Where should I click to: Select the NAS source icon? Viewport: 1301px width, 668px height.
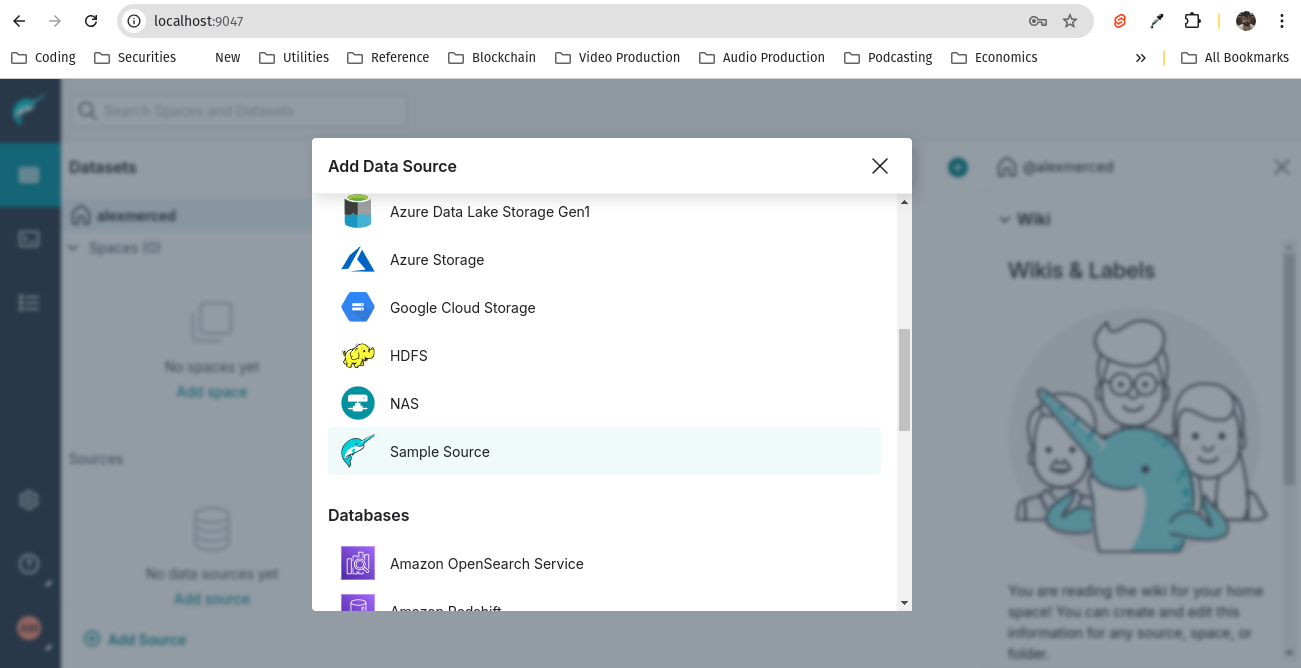(x=357, y=404)
